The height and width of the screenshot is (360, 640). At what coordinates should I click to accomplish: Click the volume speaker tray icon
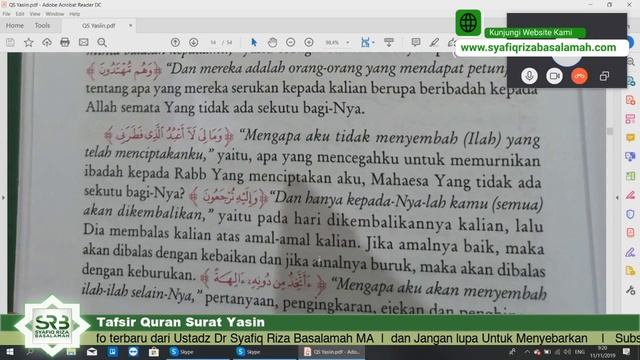[567, 352]
